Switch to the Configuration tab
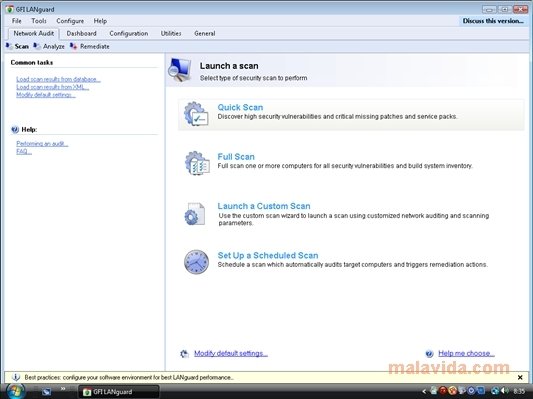533x399 pixels. click(129, 33)
